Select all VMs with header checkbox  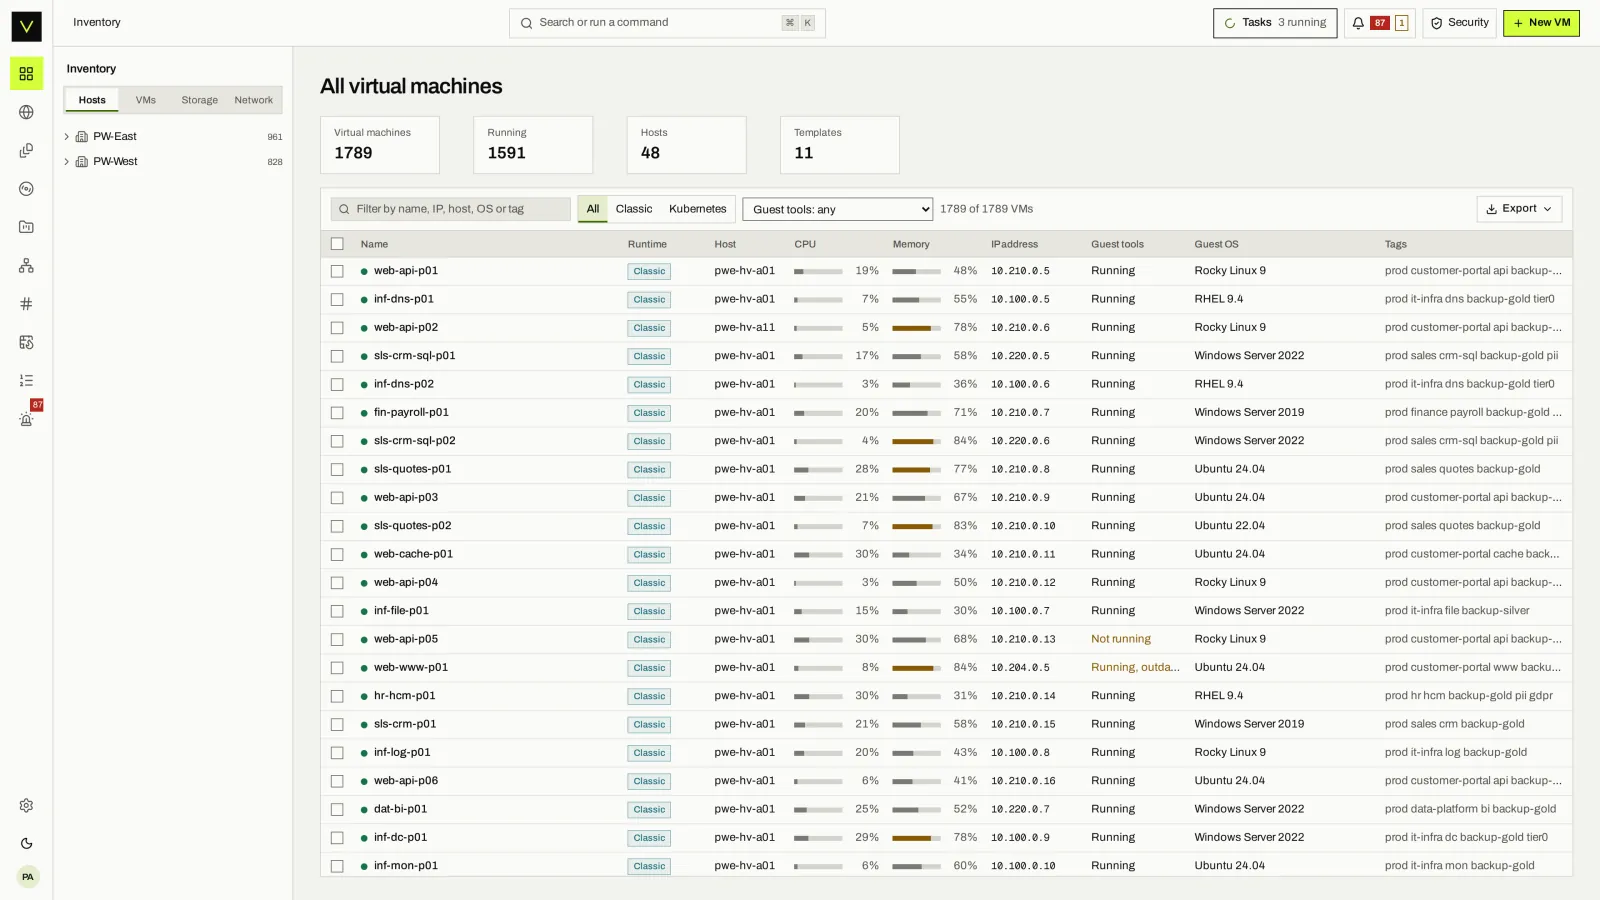(x=337, y=244)
